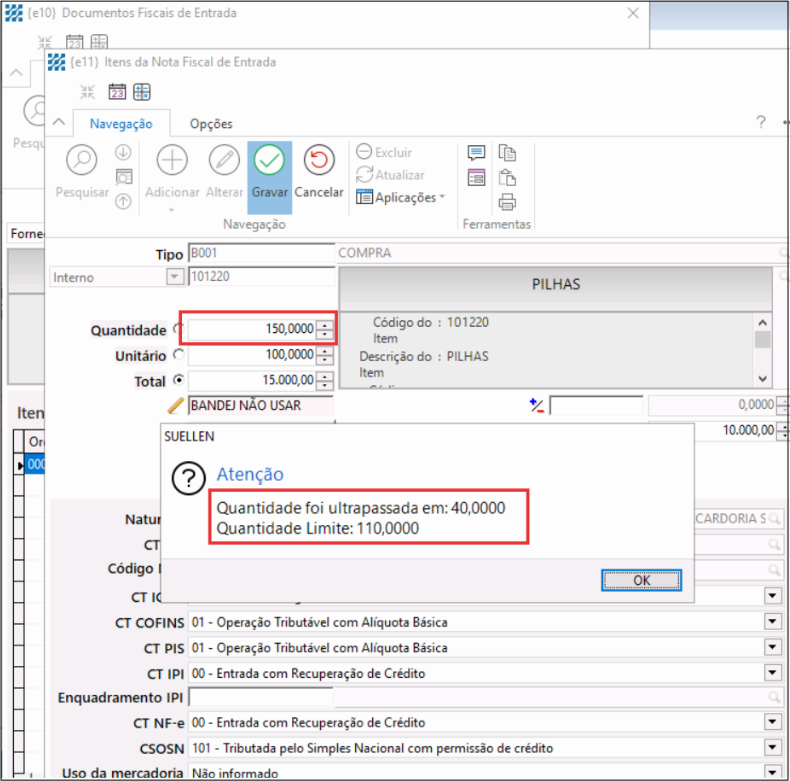Close the Documentos Fiscais de Entrada window
Viewport: 790px width, 781px height.
(633, 13)
